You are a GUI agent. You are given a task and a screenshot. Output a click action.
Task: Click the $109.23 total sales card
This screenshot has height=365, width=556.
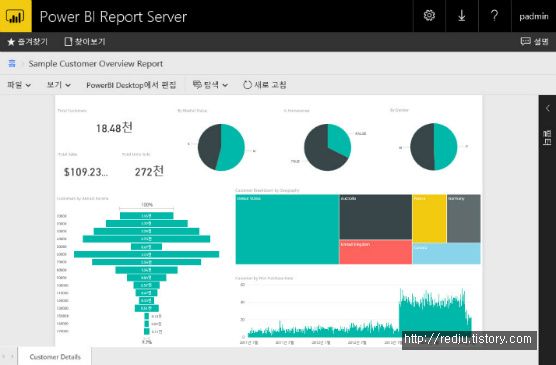86,172
